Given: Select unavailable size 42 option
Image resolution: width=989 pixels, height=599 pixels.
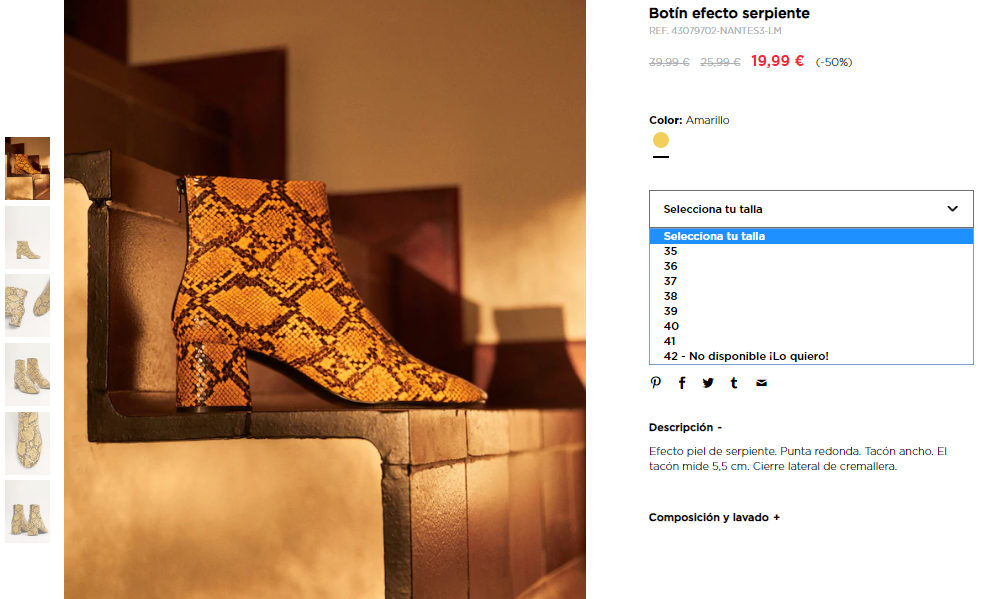Looking at the screenshot, I should click(x=746, y=356).
